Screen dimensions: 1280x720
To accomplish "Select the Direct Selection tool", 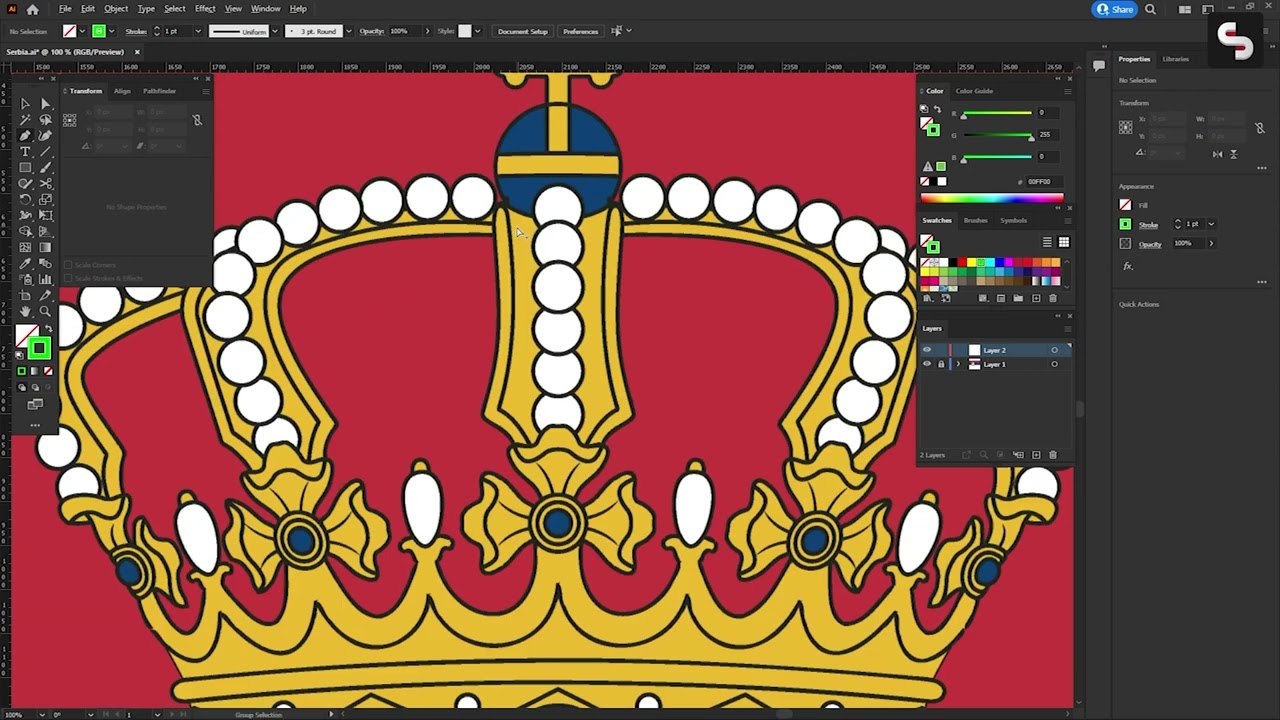I will tap(45, 104).
